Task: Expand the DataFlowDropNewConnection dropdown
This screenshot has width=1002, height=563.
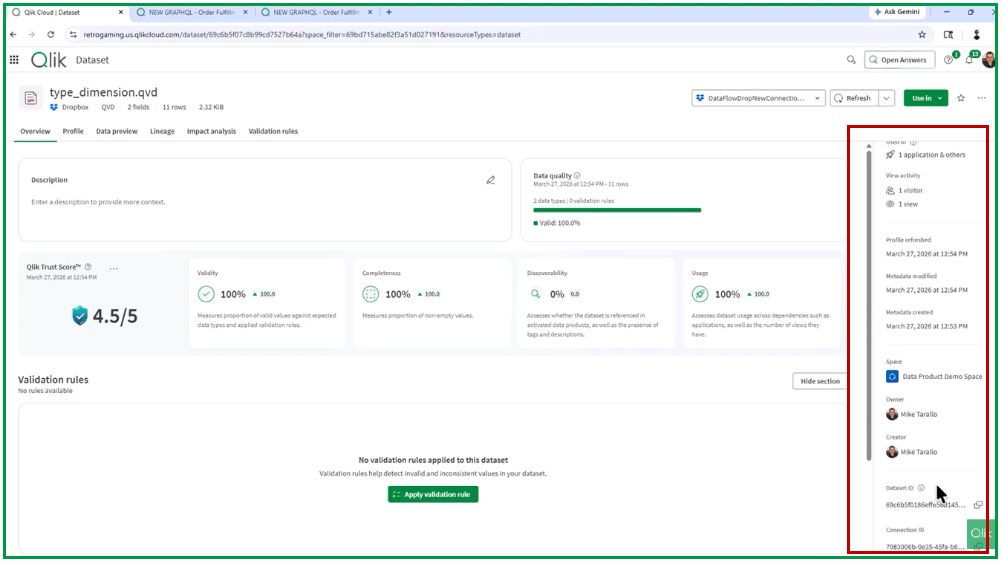Action: coord(816,98)
